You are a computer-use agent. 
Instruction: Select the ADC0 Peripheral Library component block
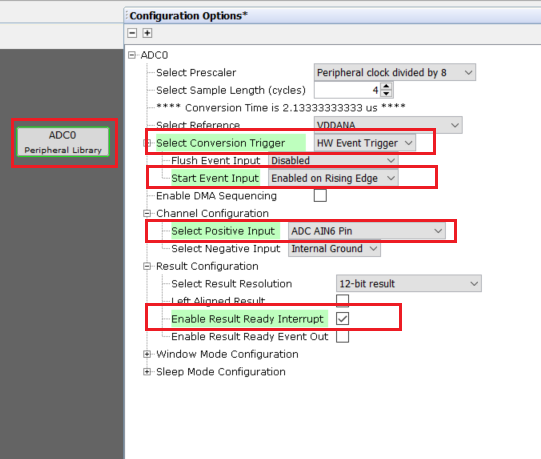[63, 142]
